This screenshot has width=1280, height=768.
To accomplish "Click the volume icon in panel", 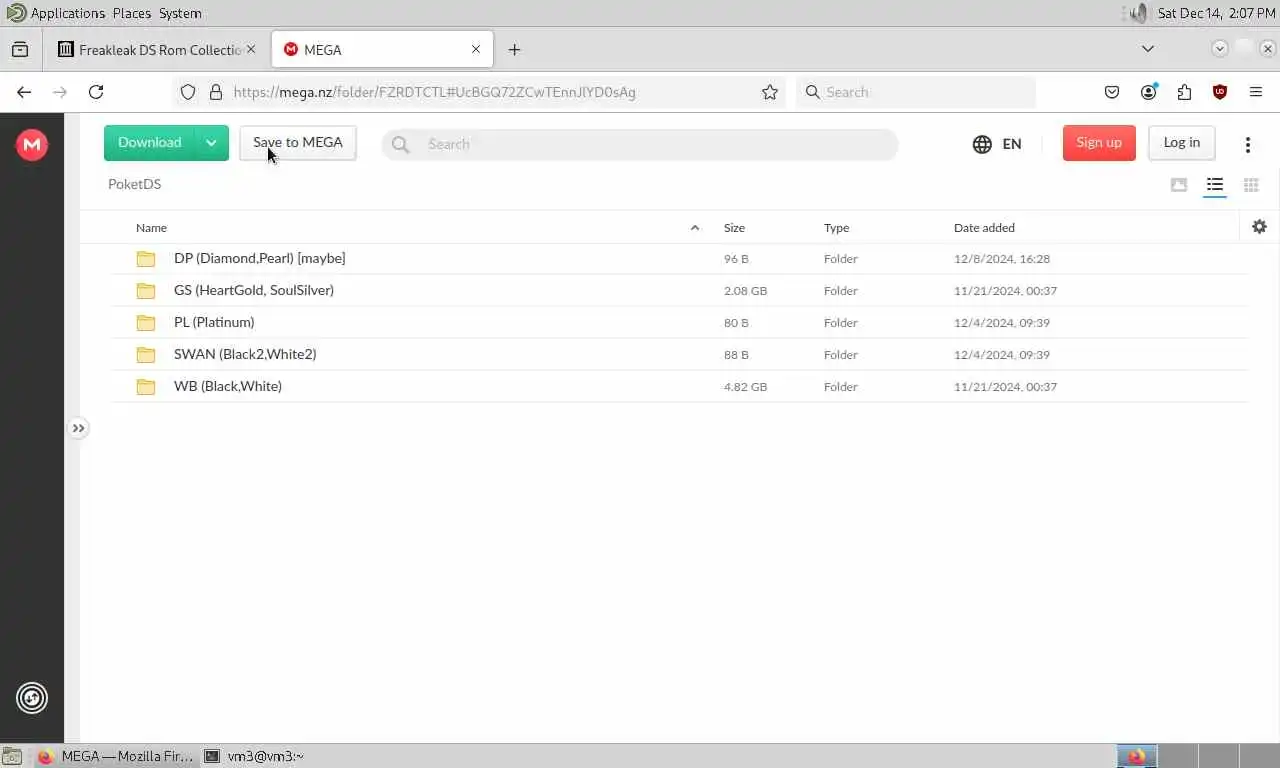I will [x=1138, y=13].
